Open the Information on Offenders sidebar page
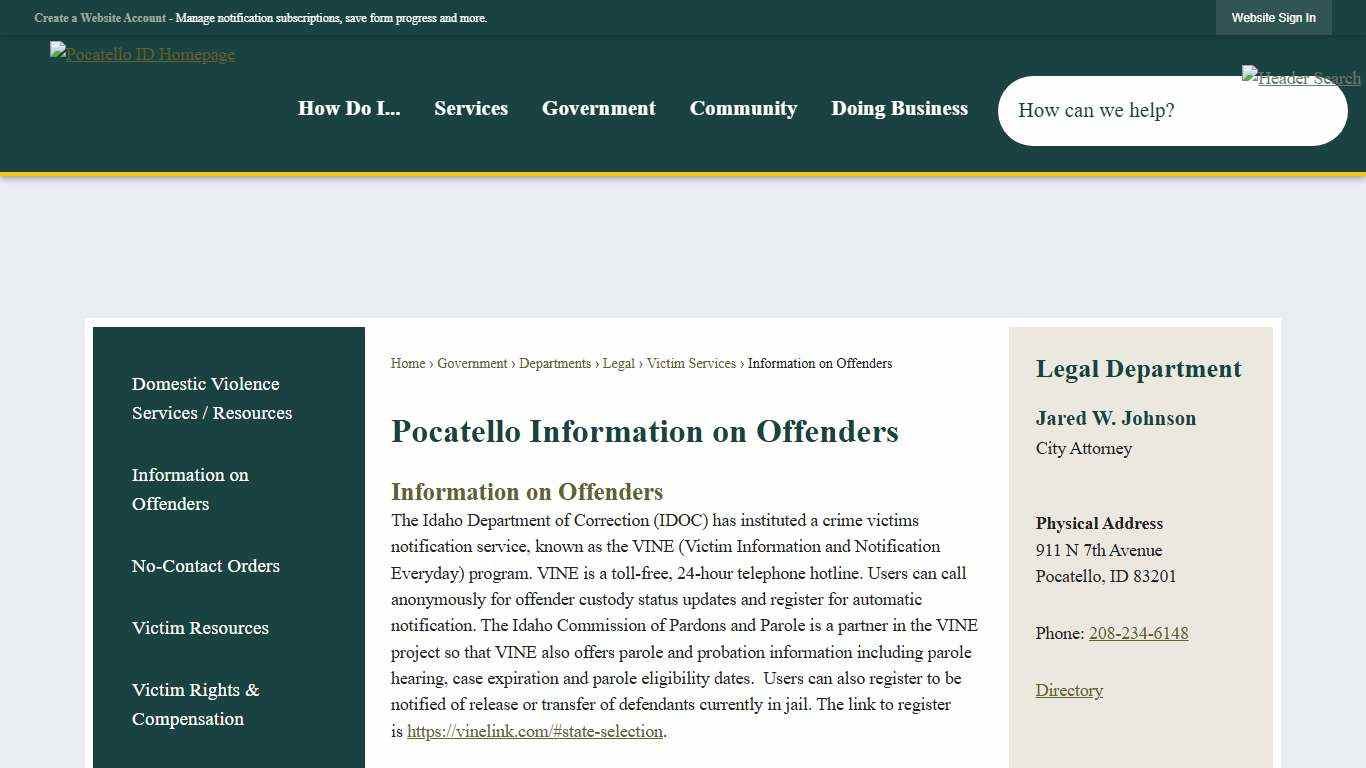 click(x=190, y=489)
